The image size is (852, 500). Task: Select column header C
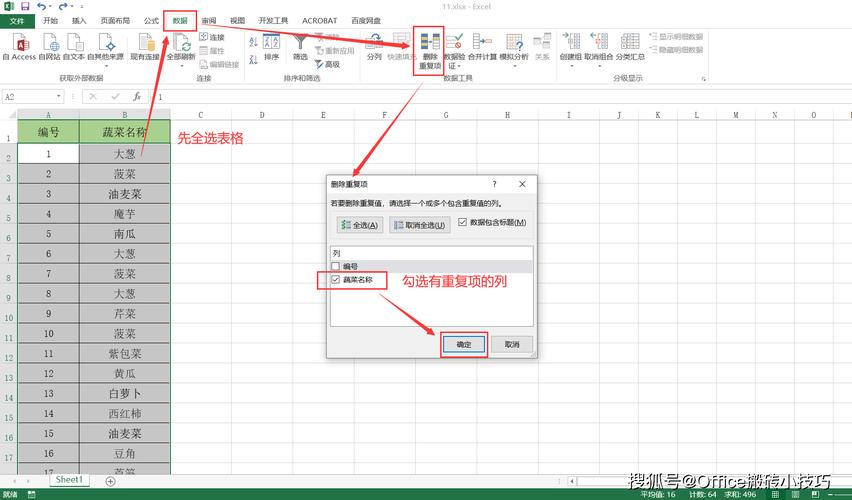click(x=201, y=115)
